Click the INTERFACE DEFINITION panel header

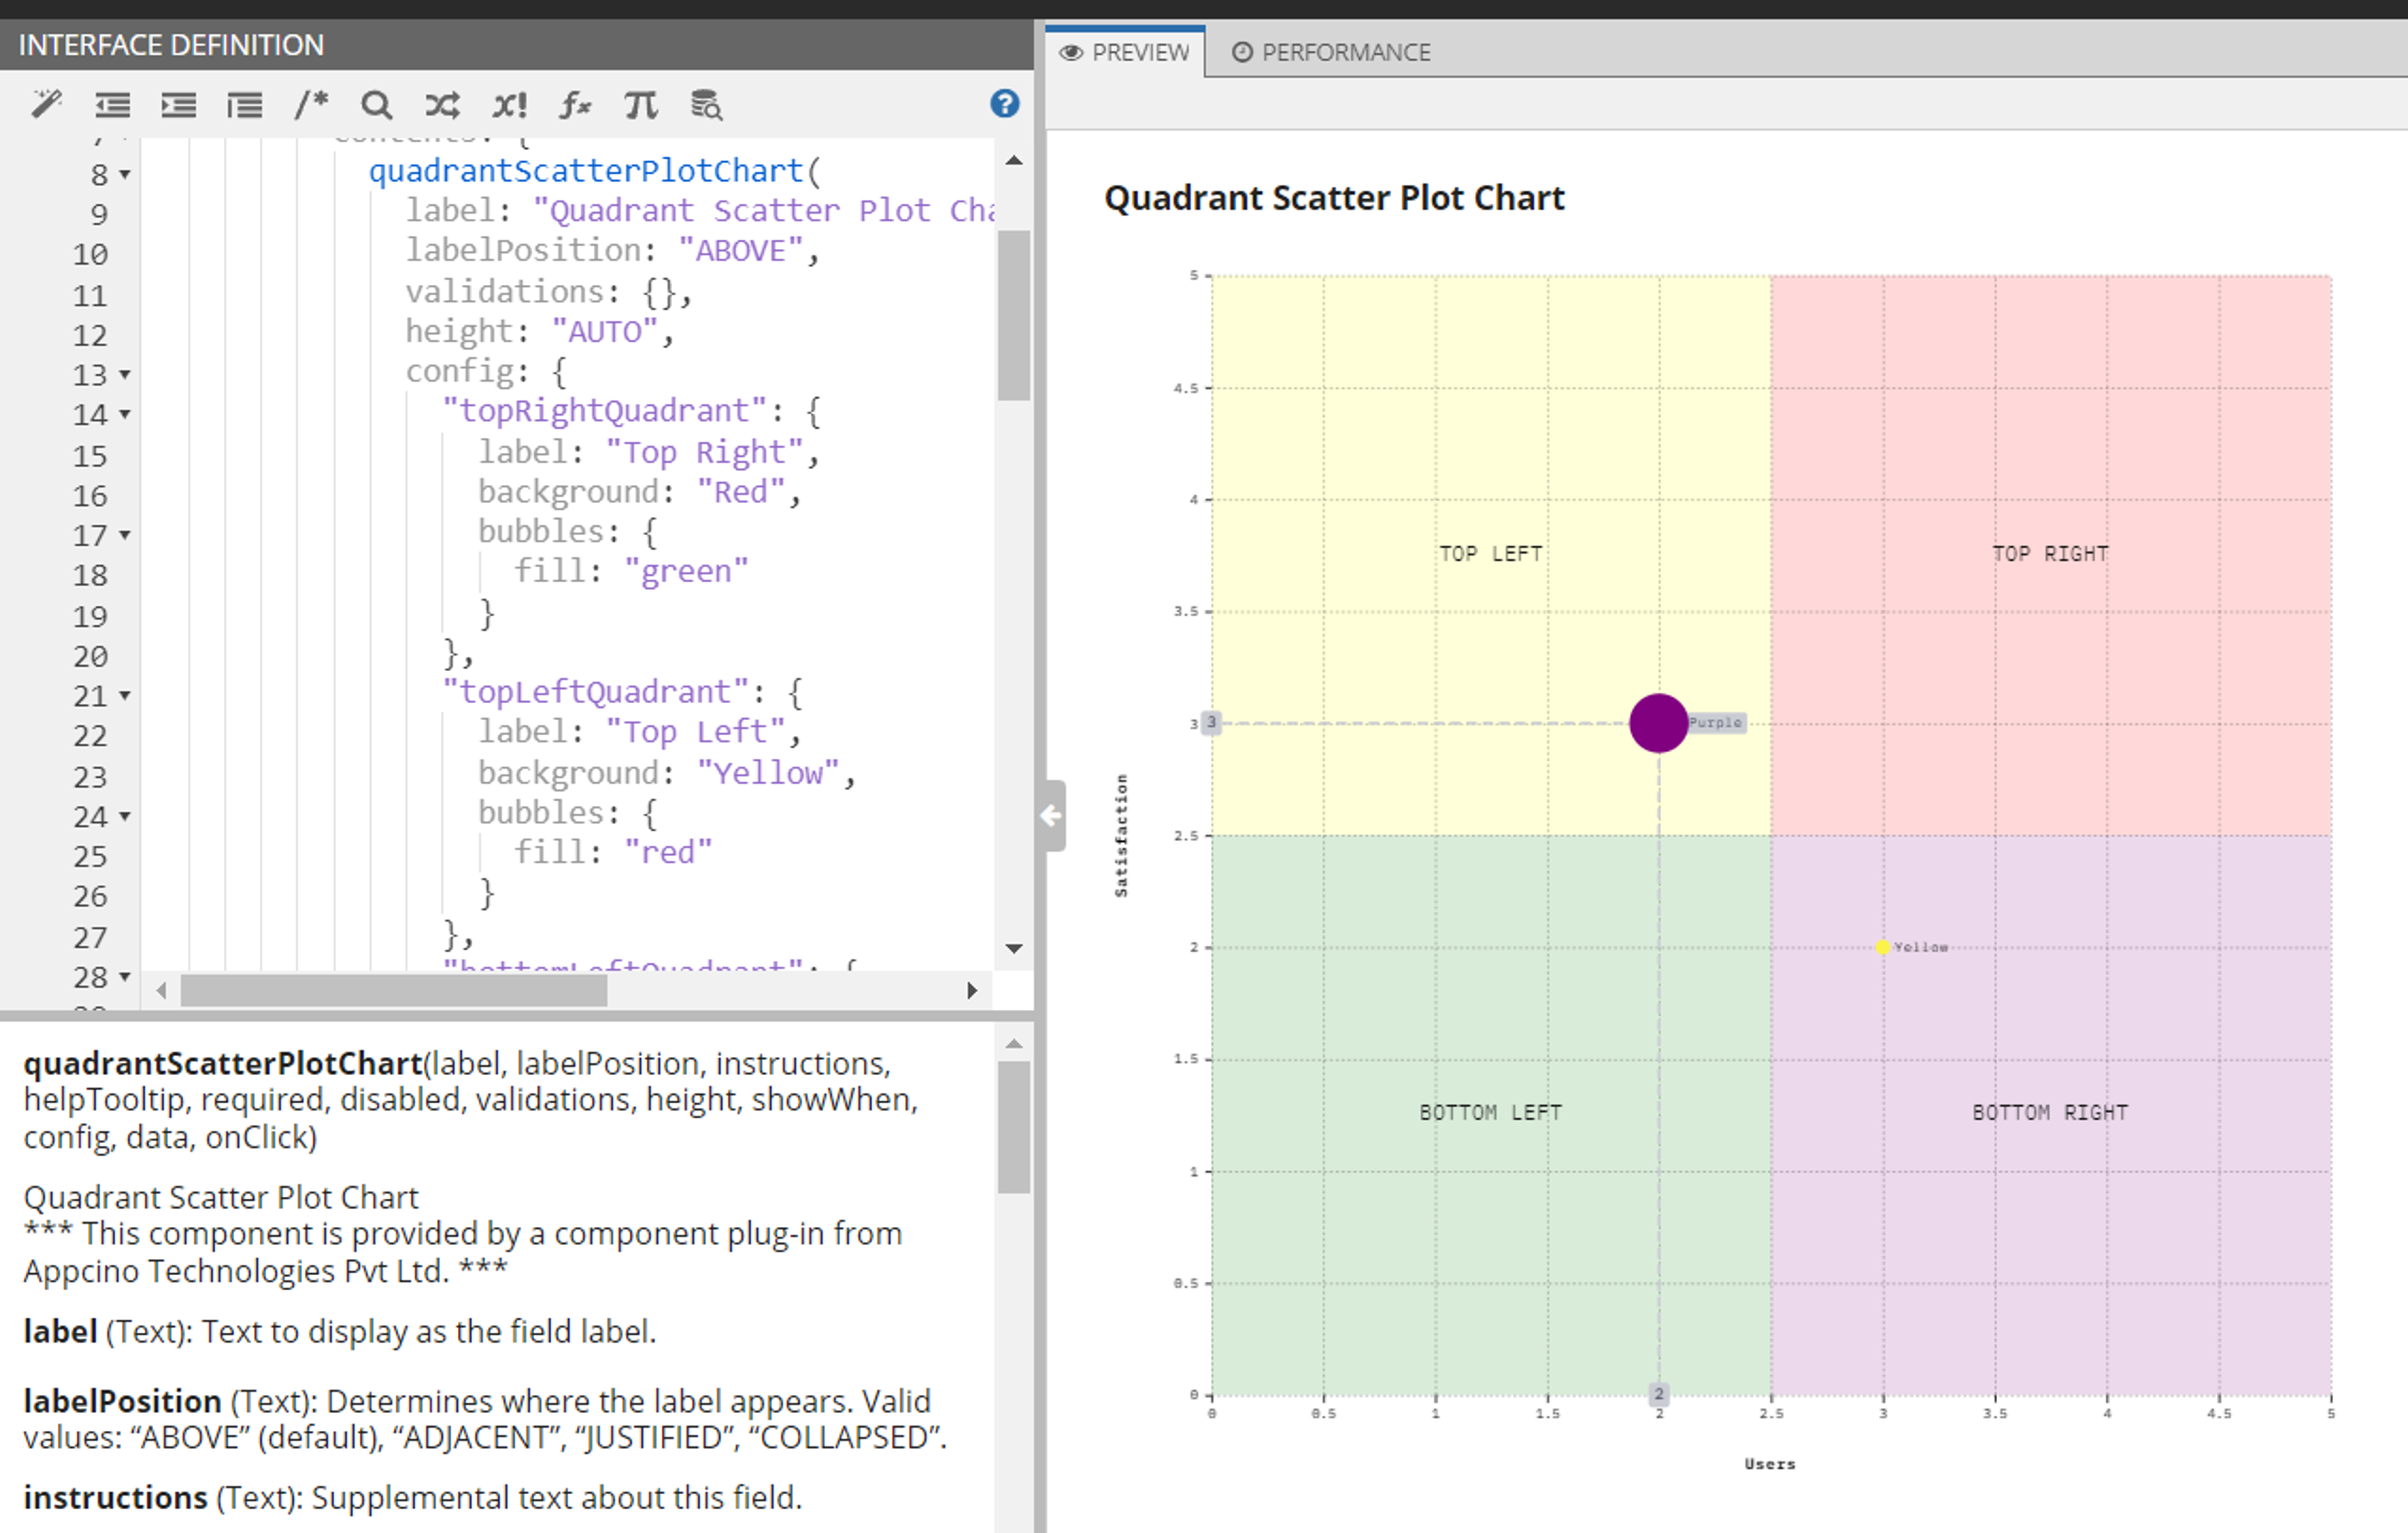pos(516,45)
